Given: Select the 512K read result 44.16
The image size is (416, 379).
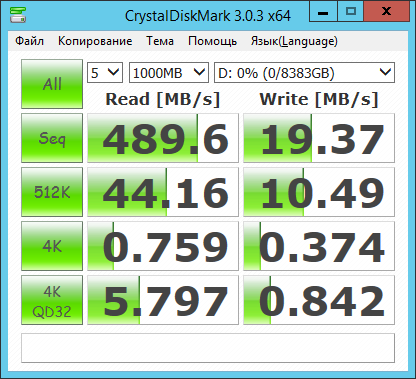Looking at the screenshot, I should pos(163,192).
